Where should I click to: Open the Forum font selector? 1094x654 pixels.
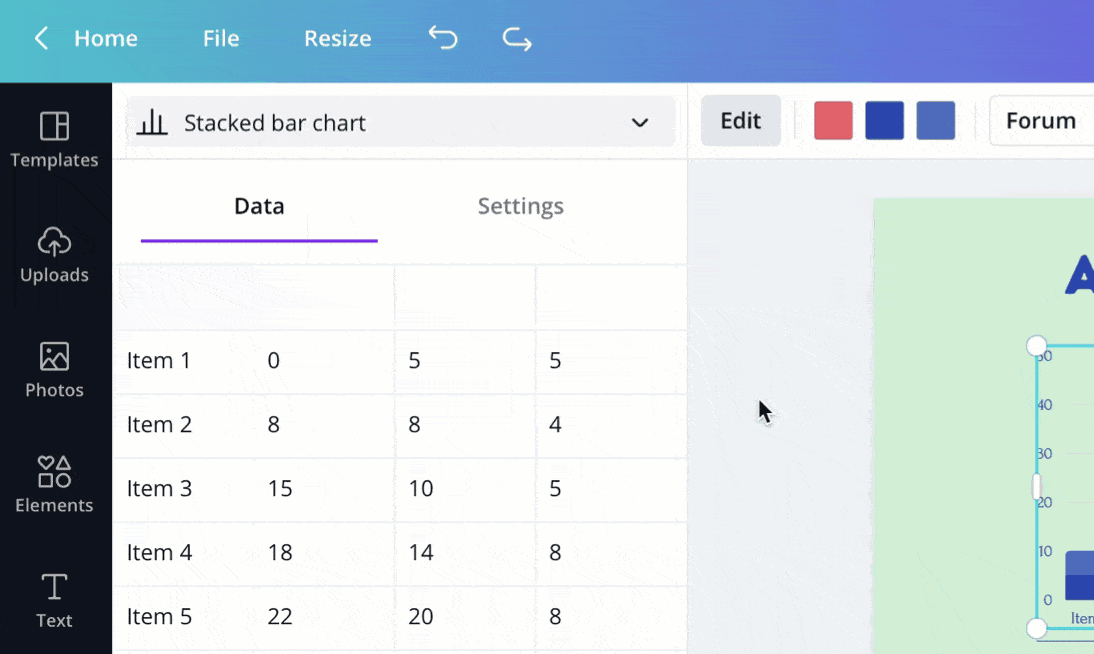coord(1041,120)
